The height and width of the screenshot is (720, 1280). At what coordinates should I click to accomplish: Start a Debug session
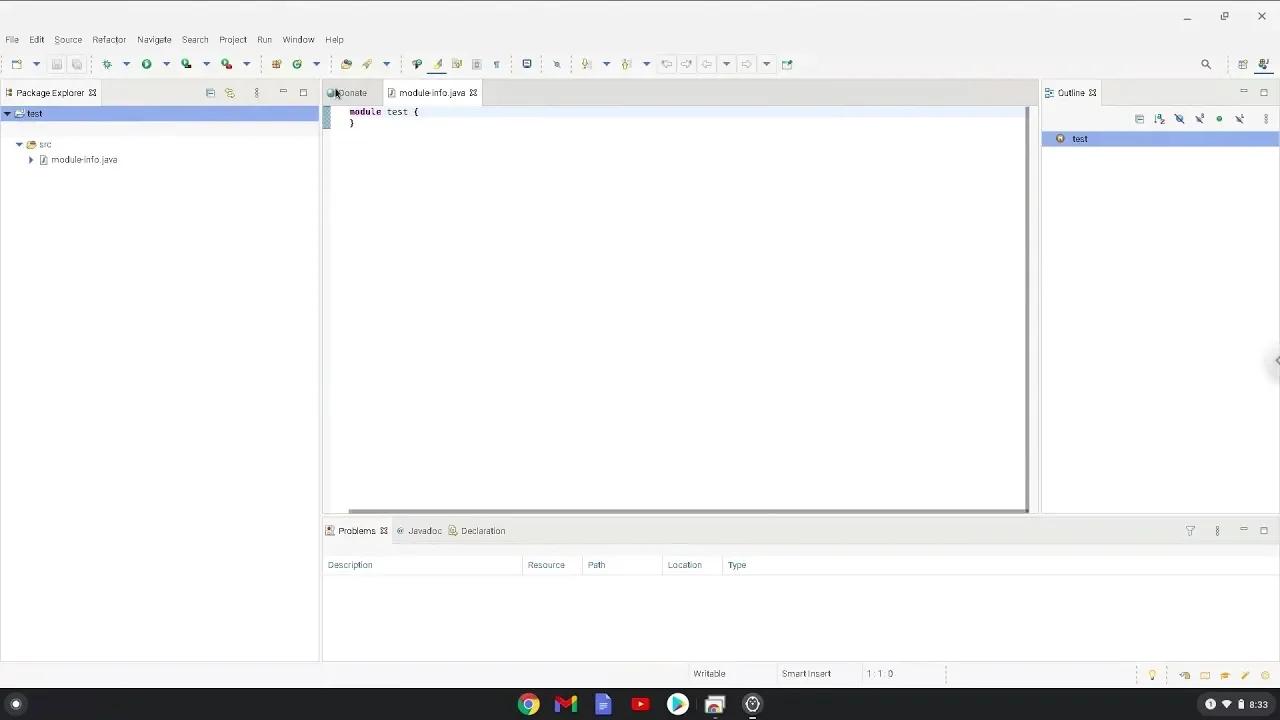[107, 64]
